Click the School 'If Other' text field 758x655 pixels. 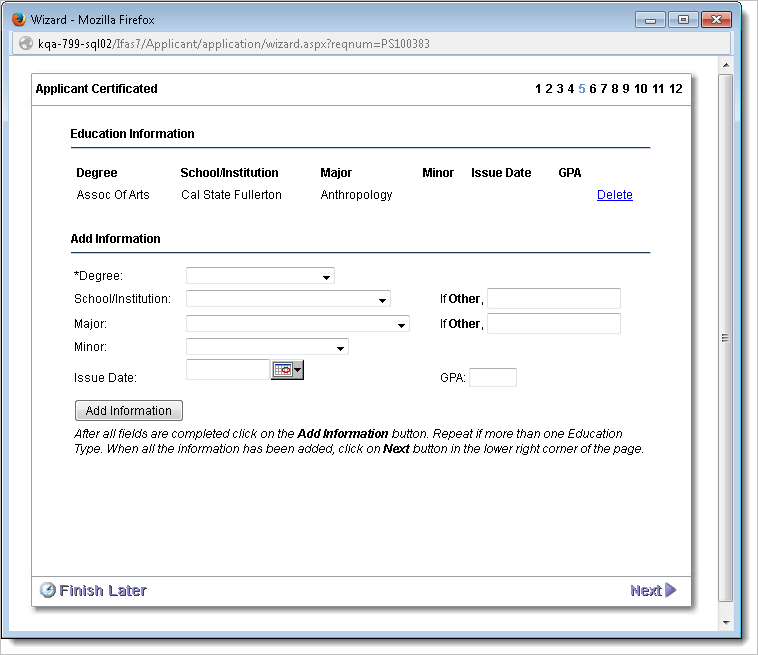pyautogui.click(x=553, y=299)
